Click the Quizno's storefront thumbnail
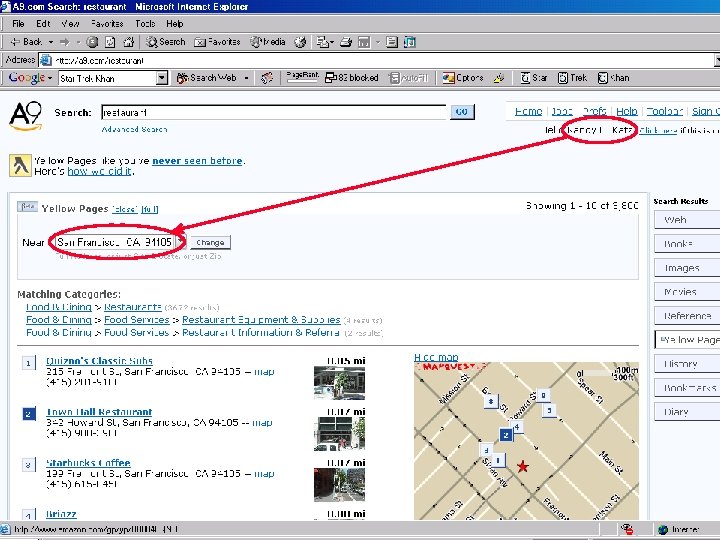 click(339, 382)
